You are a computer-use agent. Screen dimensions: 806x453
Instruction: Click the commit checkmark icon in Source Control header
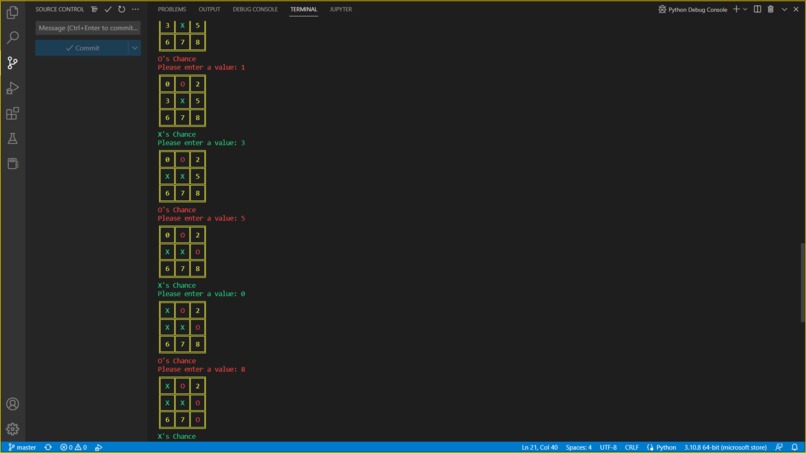point(108,9)
